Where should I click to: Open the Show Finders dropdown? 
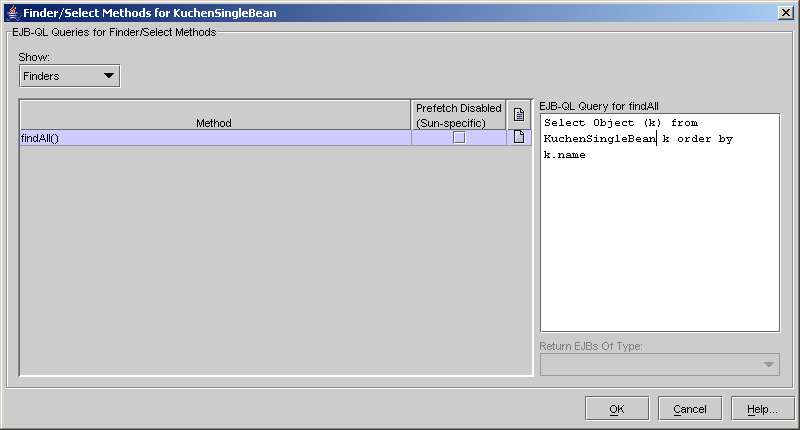(x=69, y=75)
